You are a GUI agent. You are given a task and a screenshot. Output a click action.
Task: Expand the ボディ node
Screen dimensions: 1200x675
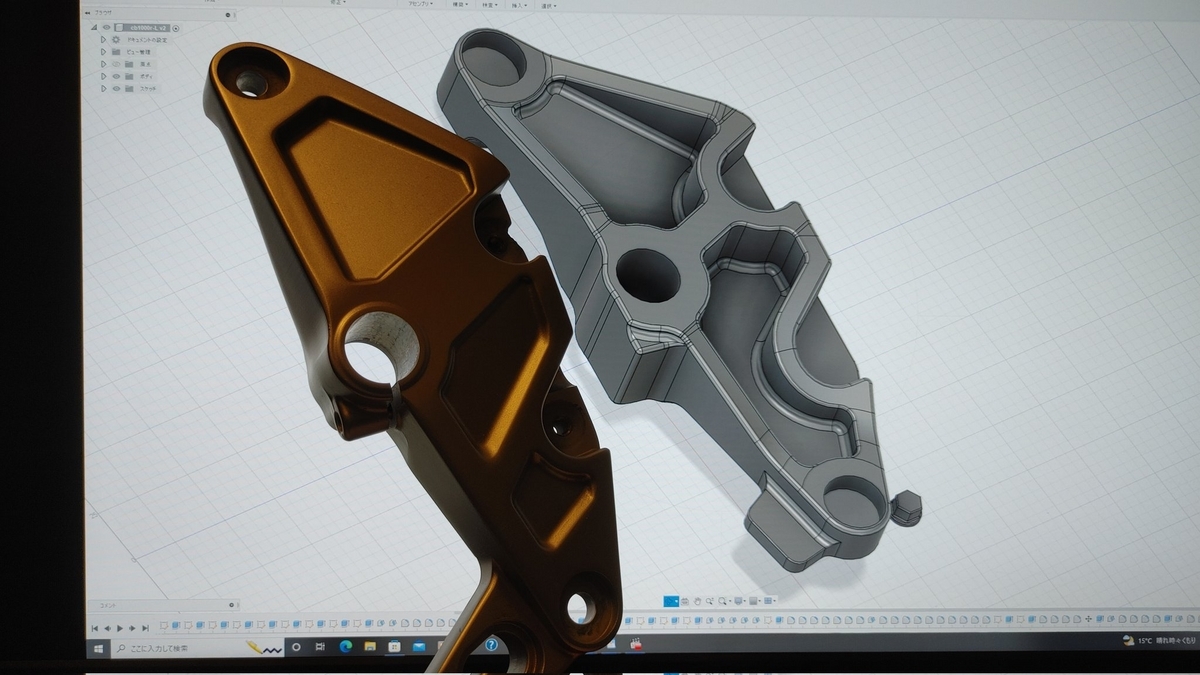click(x=103, y=76)
